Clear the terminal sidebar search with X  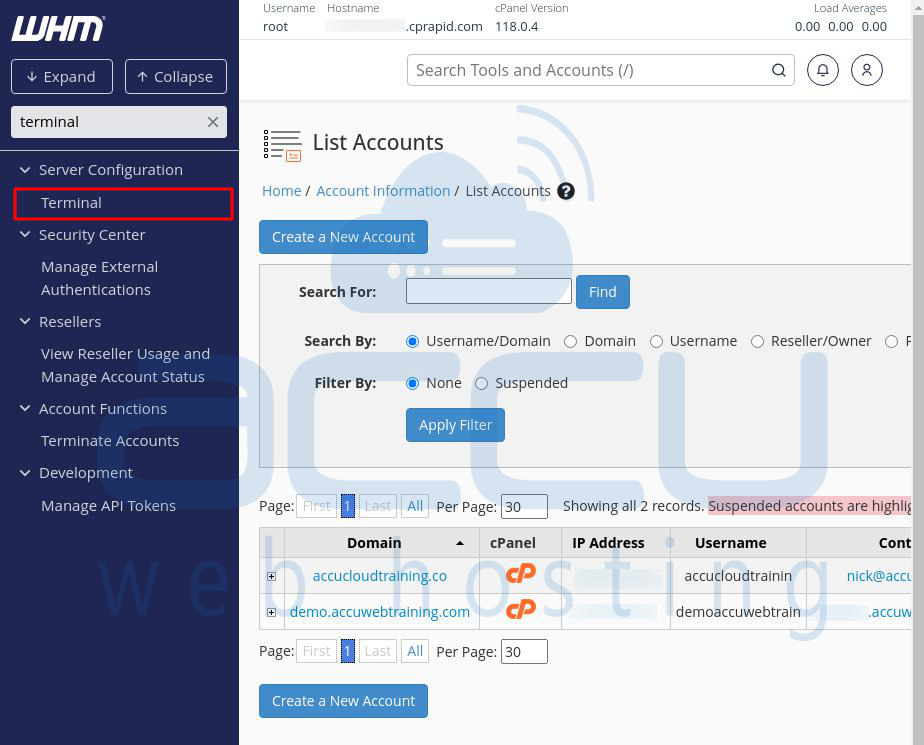(x=213, y=122)
